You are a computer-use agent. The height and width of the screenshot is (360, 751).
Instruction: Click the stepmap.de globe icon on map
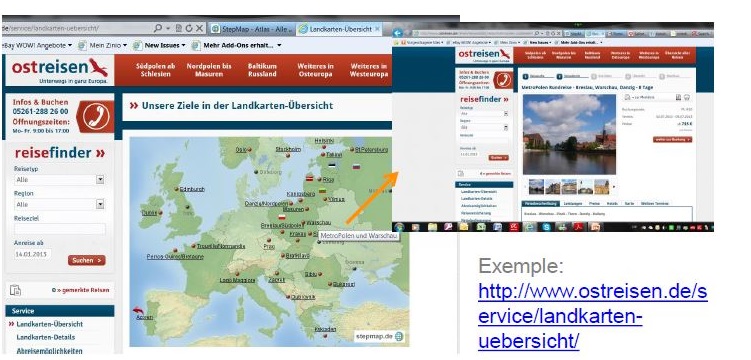click(399, 337)
